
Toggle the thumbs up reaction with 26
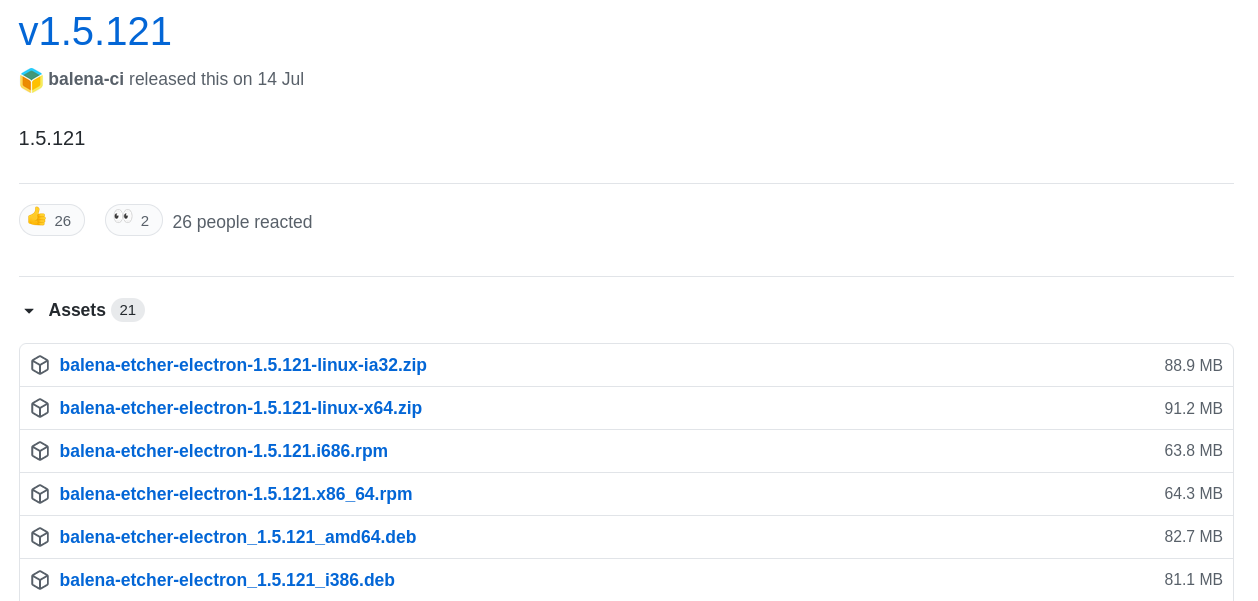coord(51,220)
